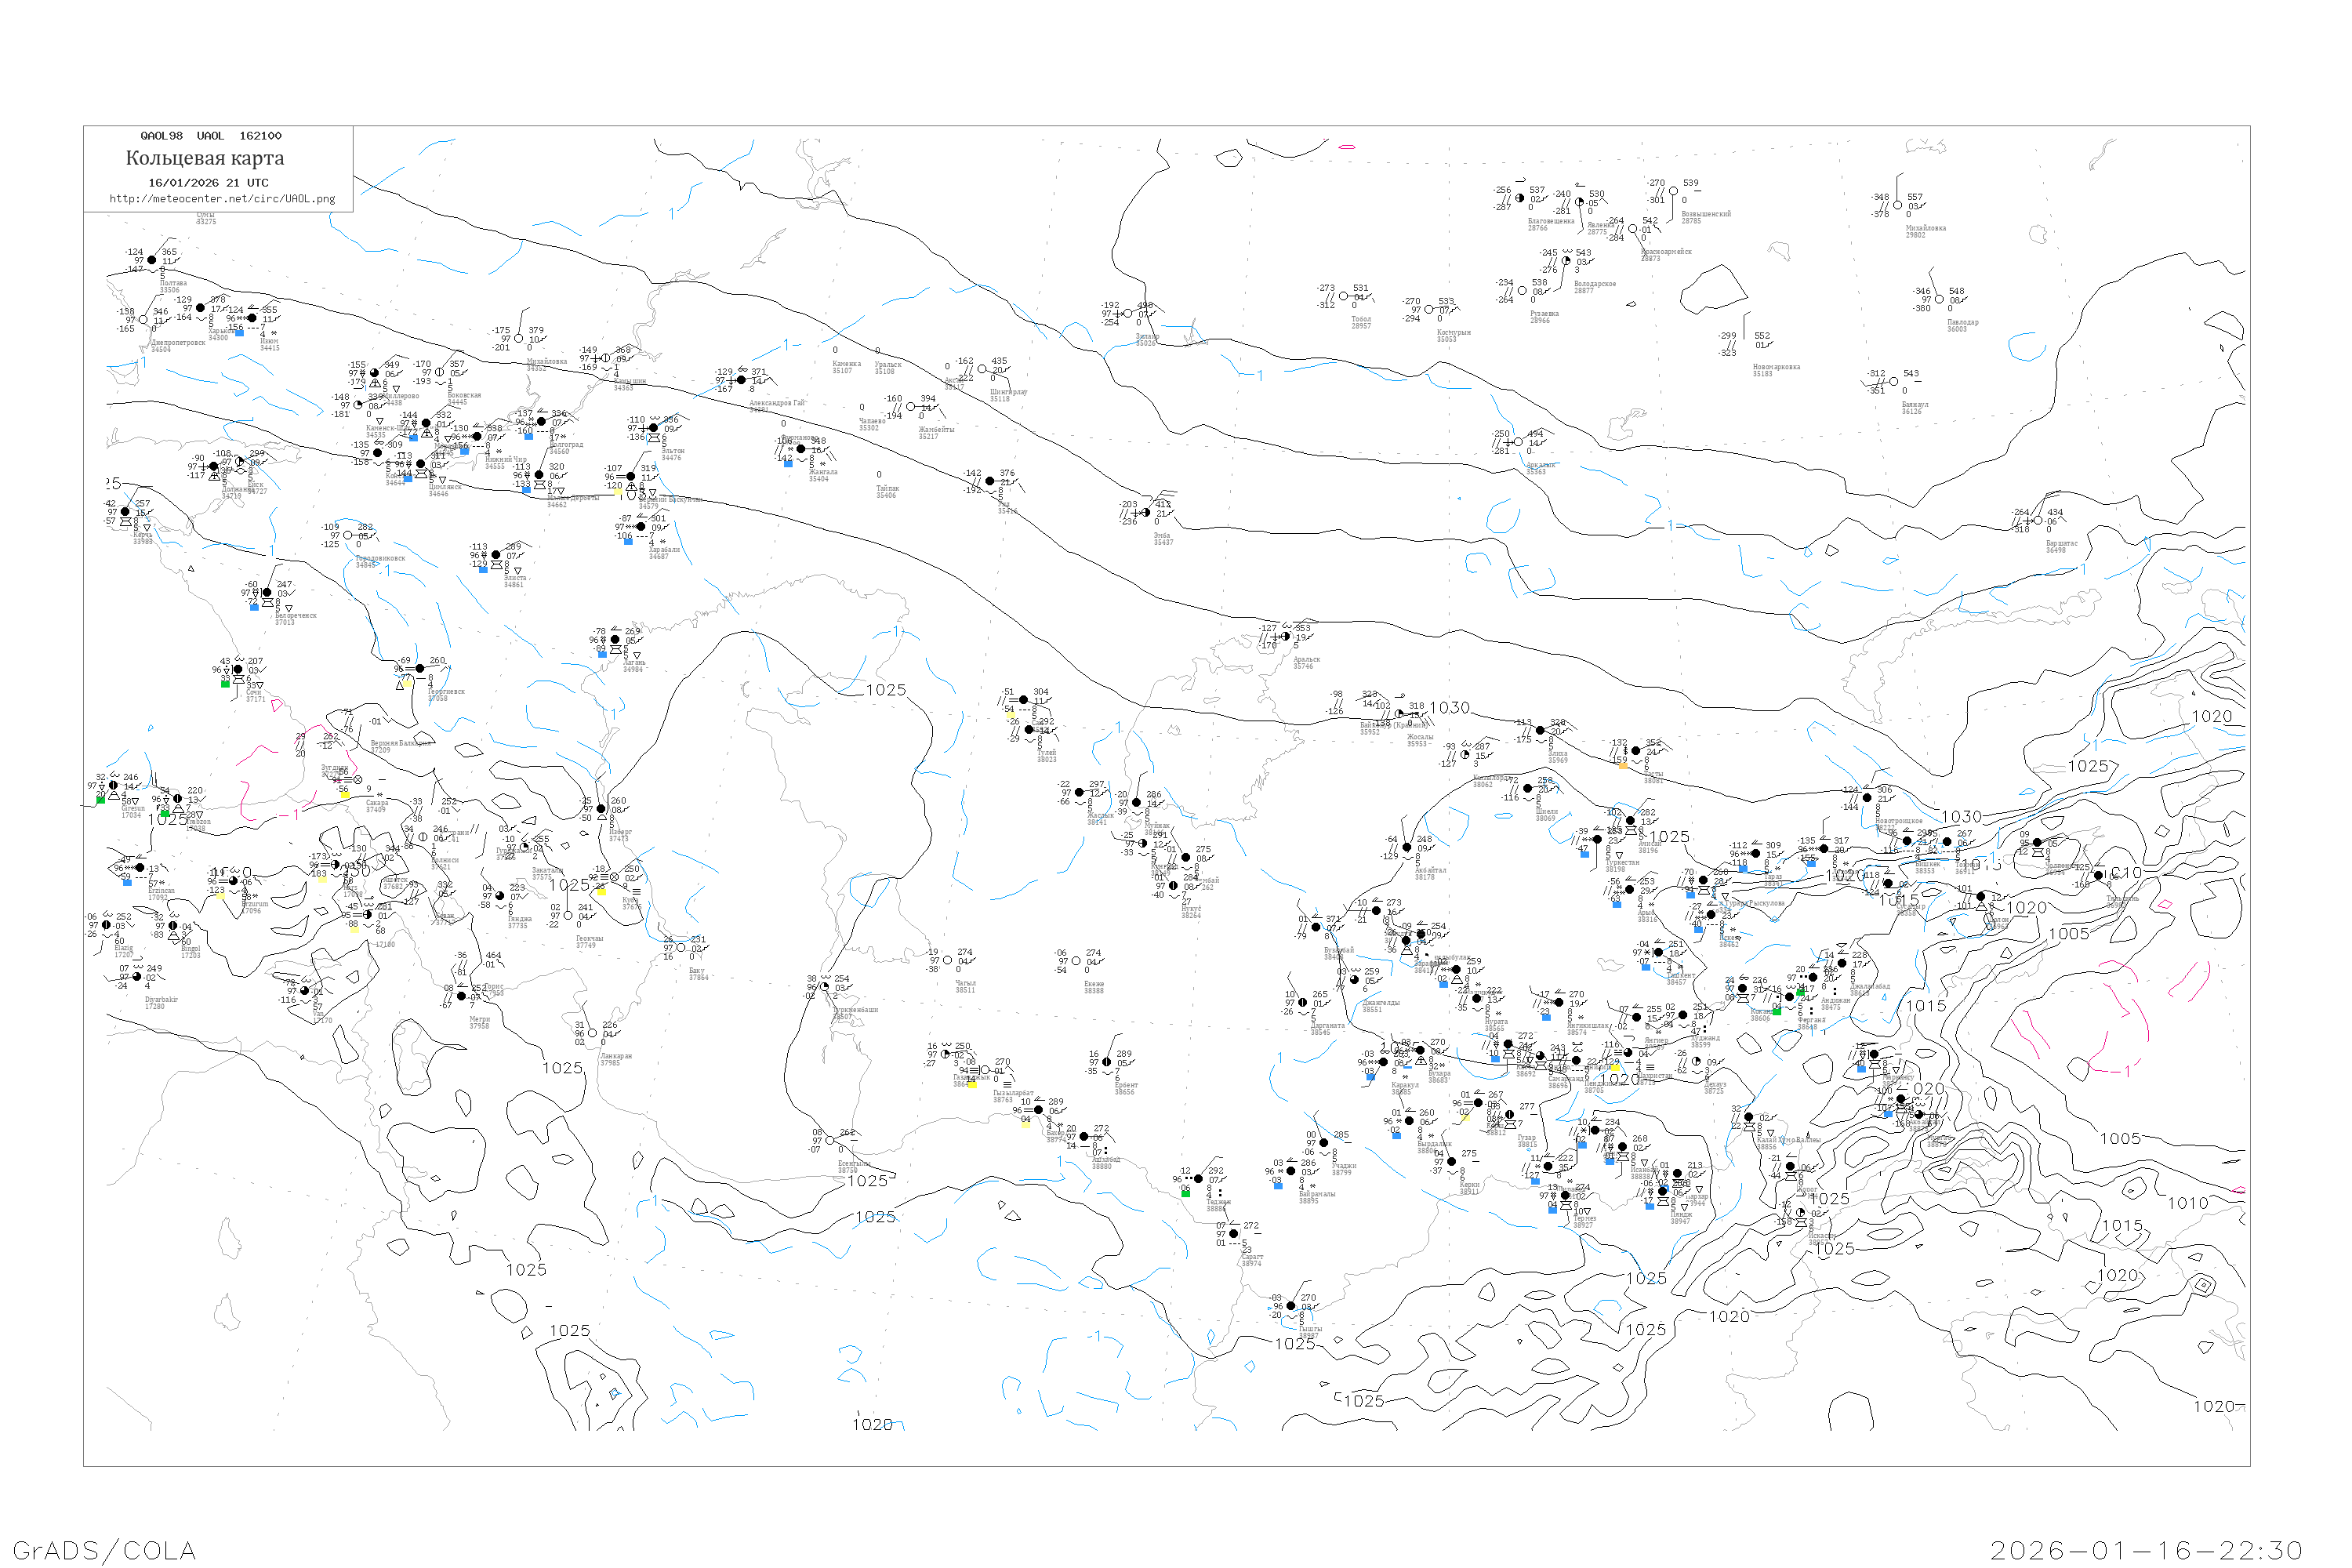Click the 2026-01-16-22:30 timestamp
The image size is (2352, 1568).
(2146, 1550)
